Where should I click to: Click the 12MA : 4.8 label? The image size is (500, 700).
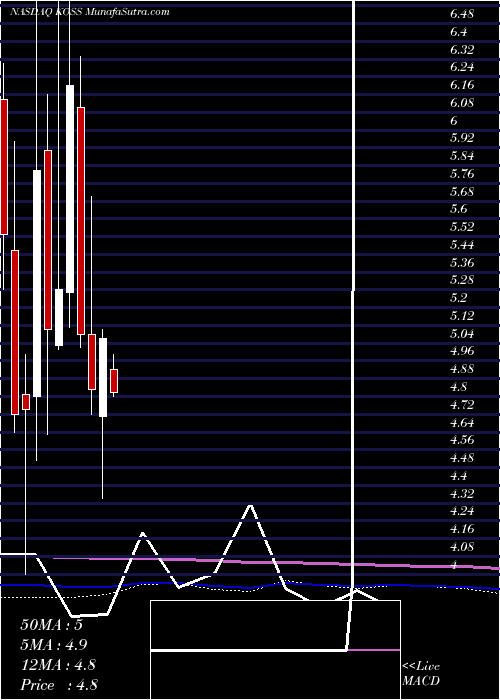point(59,665)
